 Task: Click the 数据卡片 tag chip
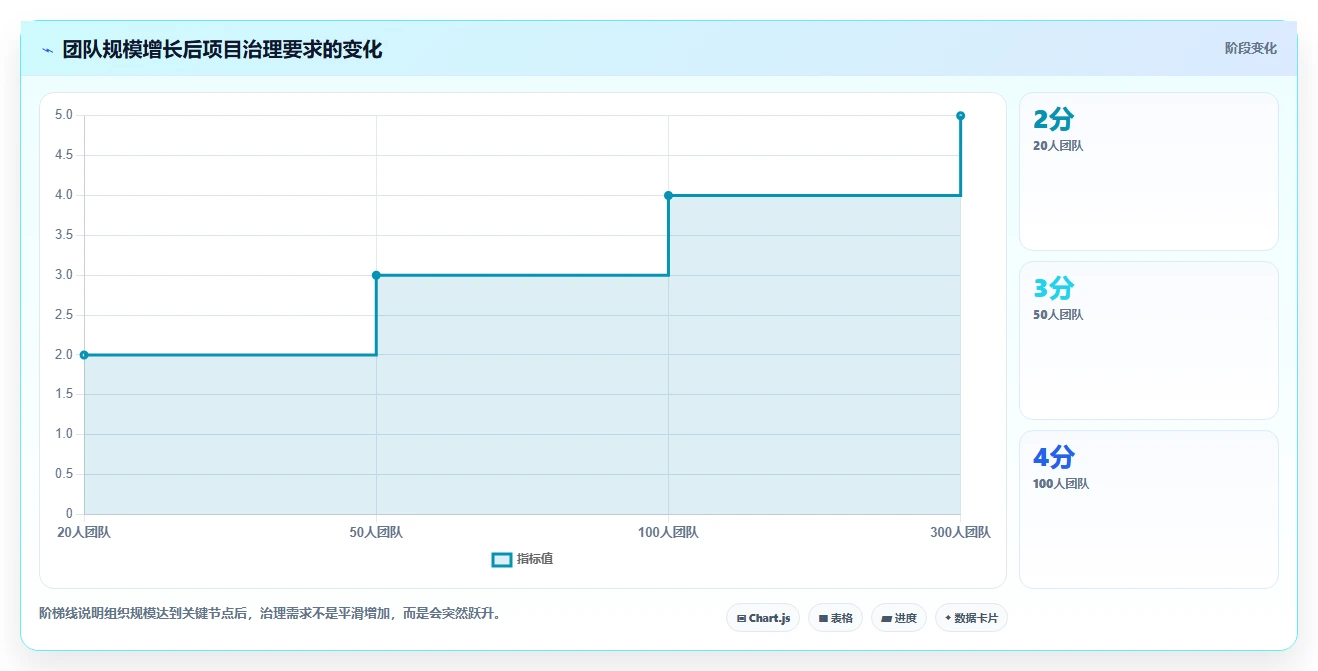(x=971, y=618)
